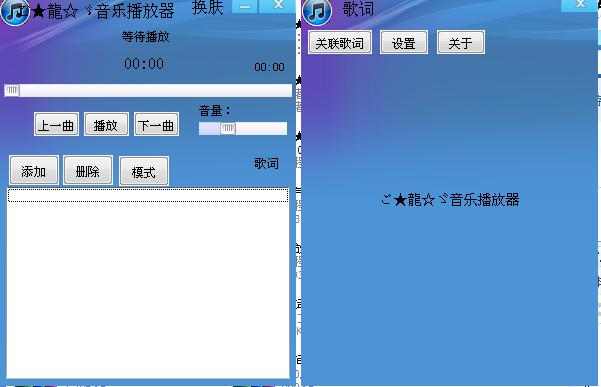Play the previous song with 上一曲
Image resolution: width=601 pixels, height=387 pixels.
[x=56, y=125]
